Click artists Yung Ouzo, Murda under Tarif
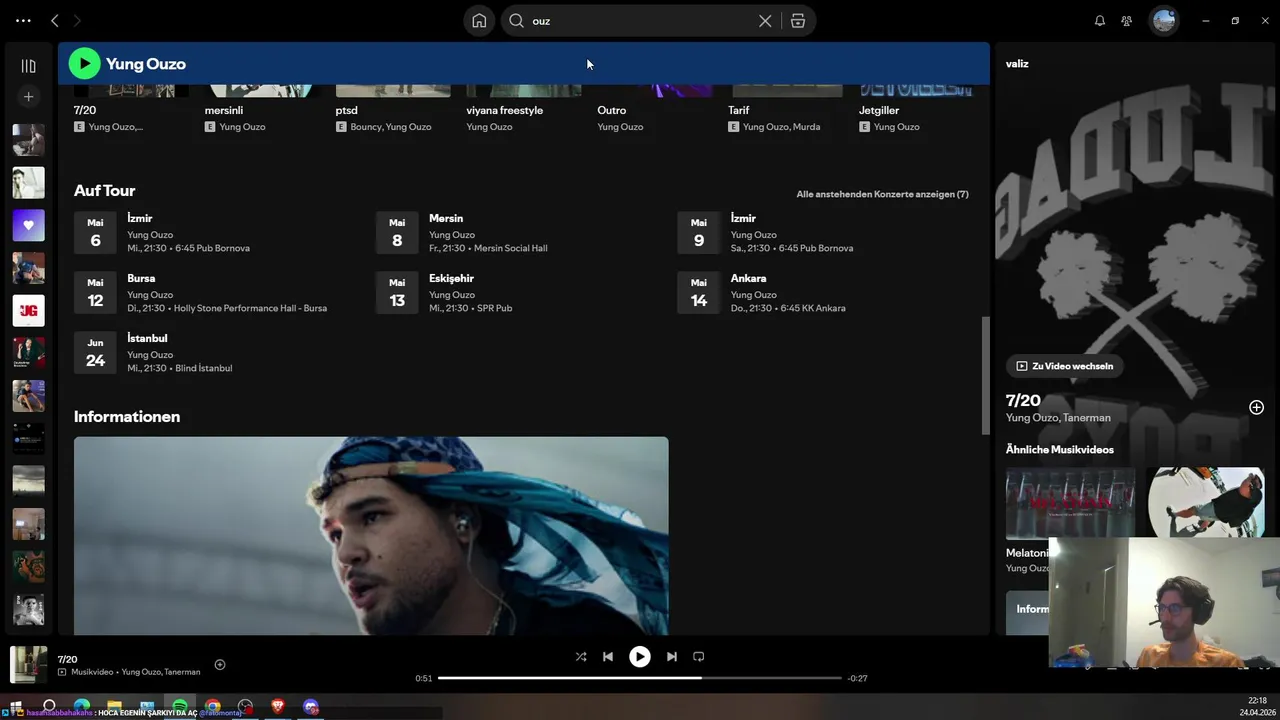 (782, 127)
